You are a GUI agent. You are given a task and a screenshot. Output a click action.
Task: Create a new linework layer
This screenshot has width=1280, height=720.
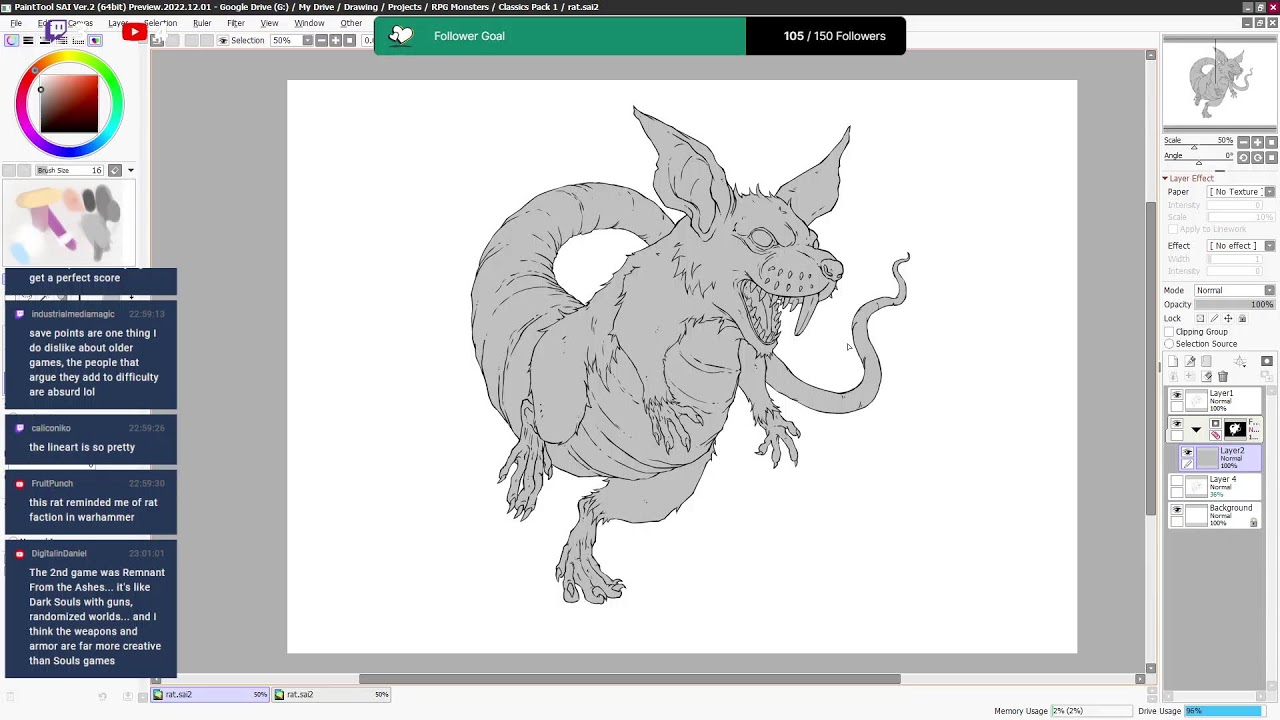pyautogui.click(x=1190, y=361)
